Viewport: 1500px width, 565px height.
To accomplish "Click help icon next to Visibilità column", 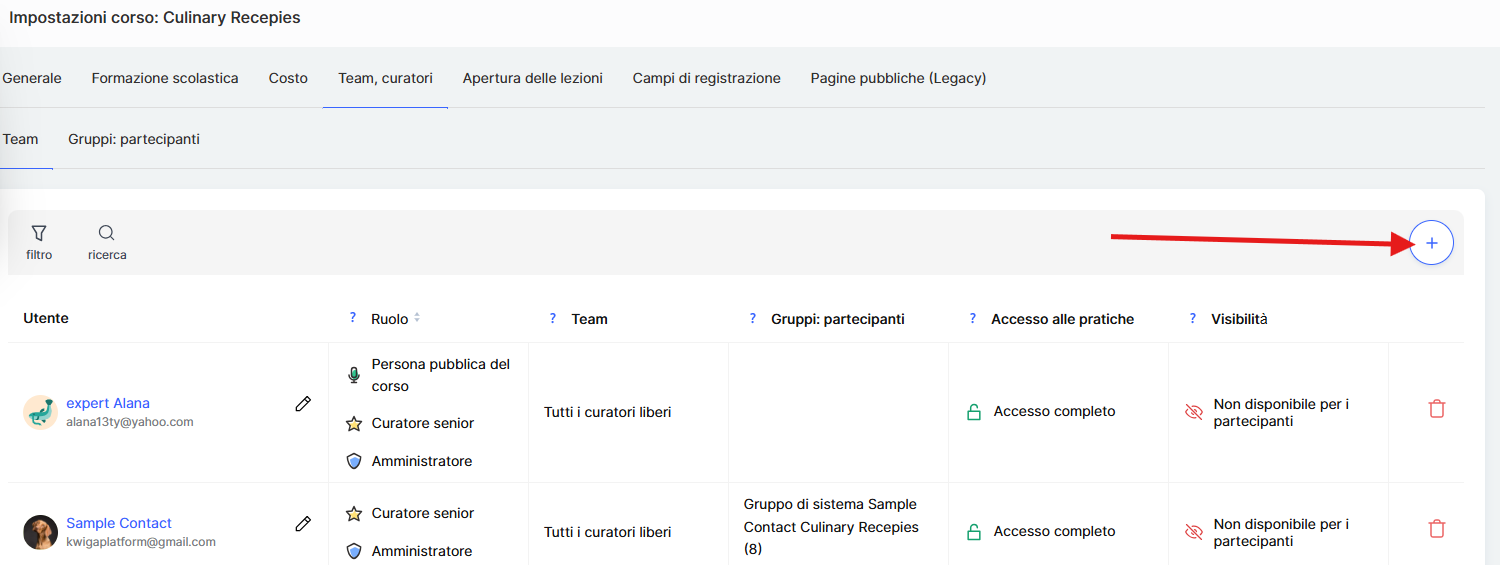I will tap(1192, 318).
